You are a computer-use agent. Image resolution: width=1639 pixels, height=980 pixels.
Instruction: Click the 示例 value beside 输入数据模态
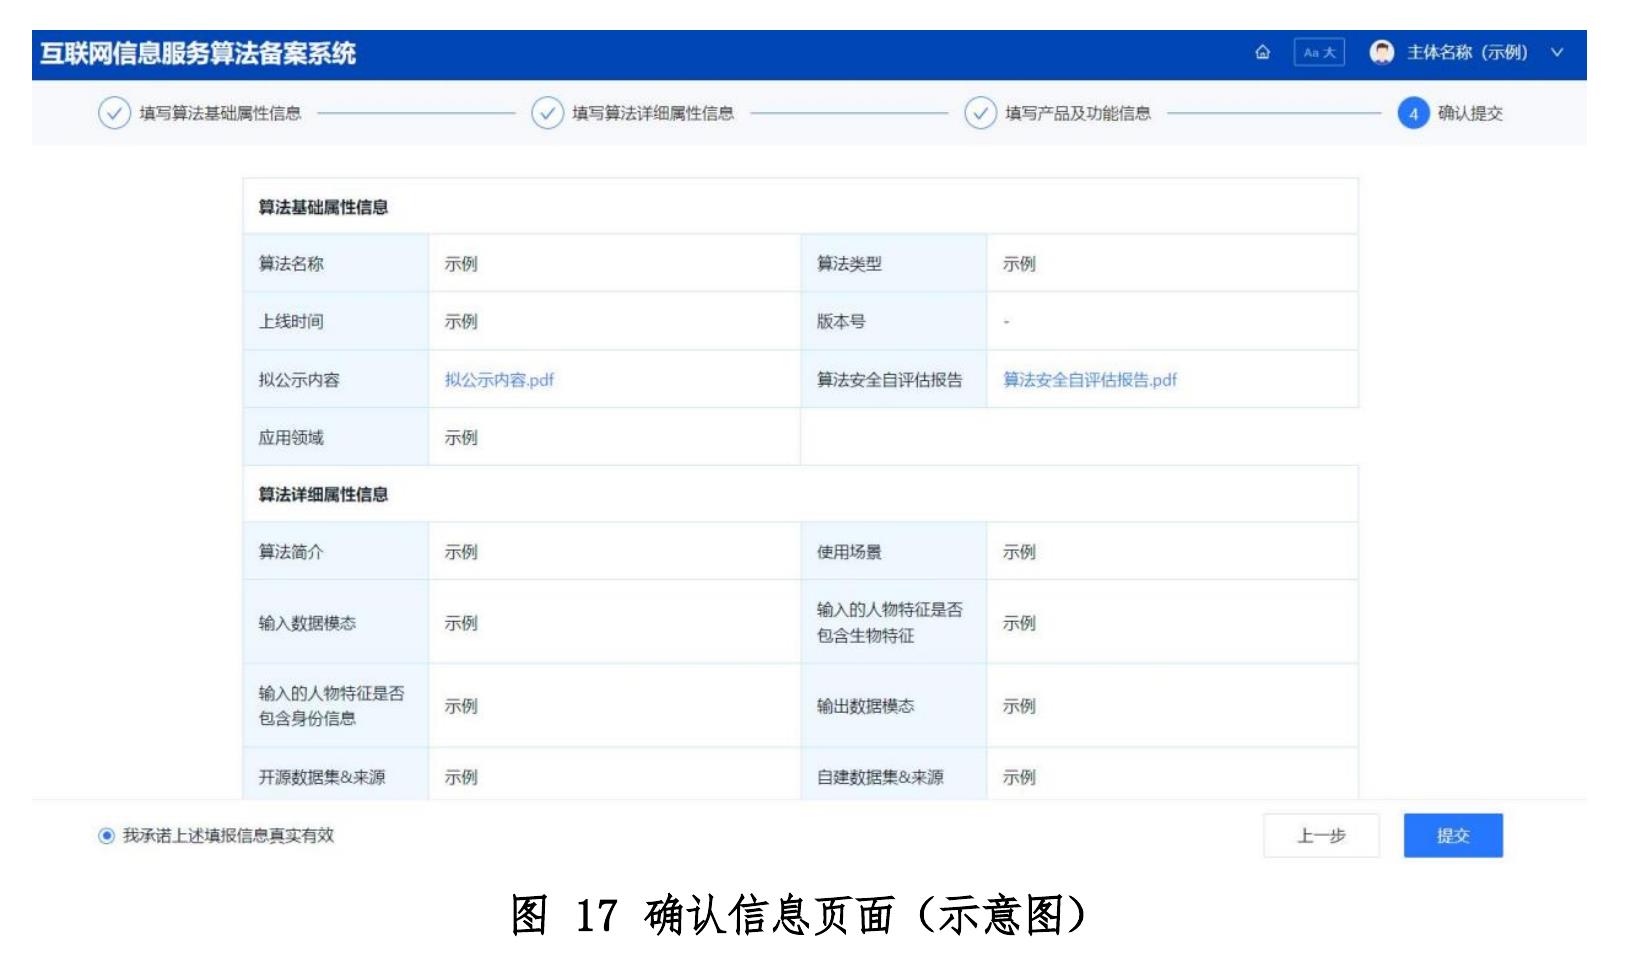click(x=461, y=623)
